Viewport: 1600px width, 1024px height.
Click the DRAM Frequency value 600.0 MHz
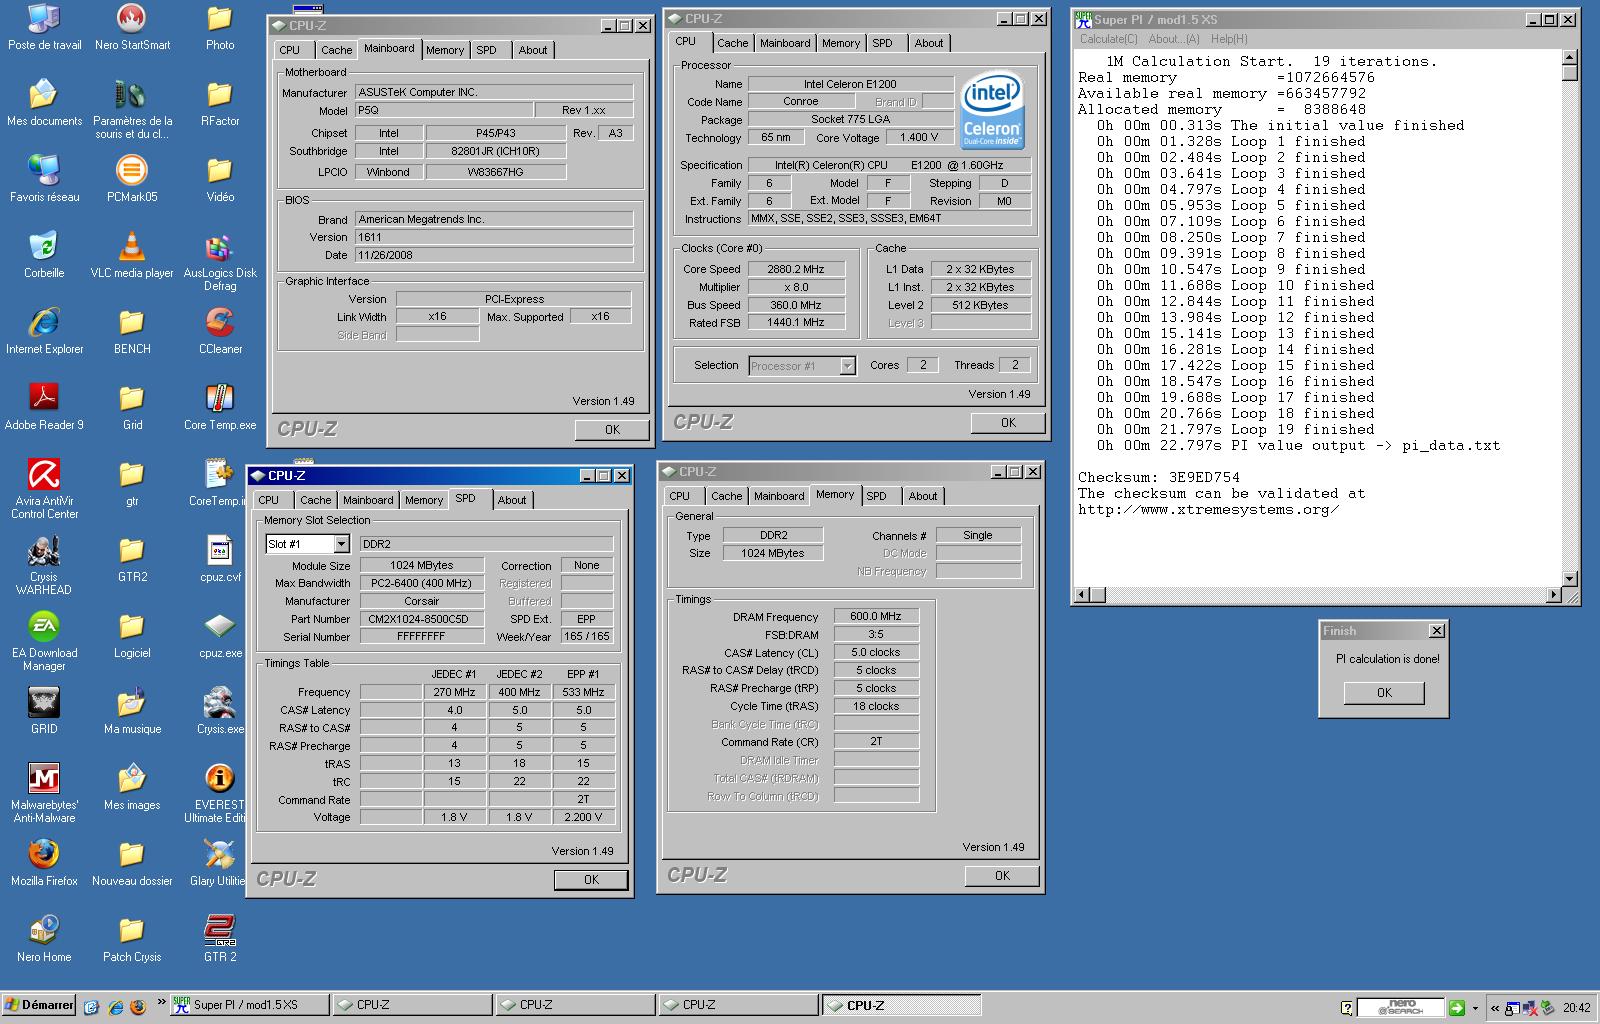(x=876, y=616)
